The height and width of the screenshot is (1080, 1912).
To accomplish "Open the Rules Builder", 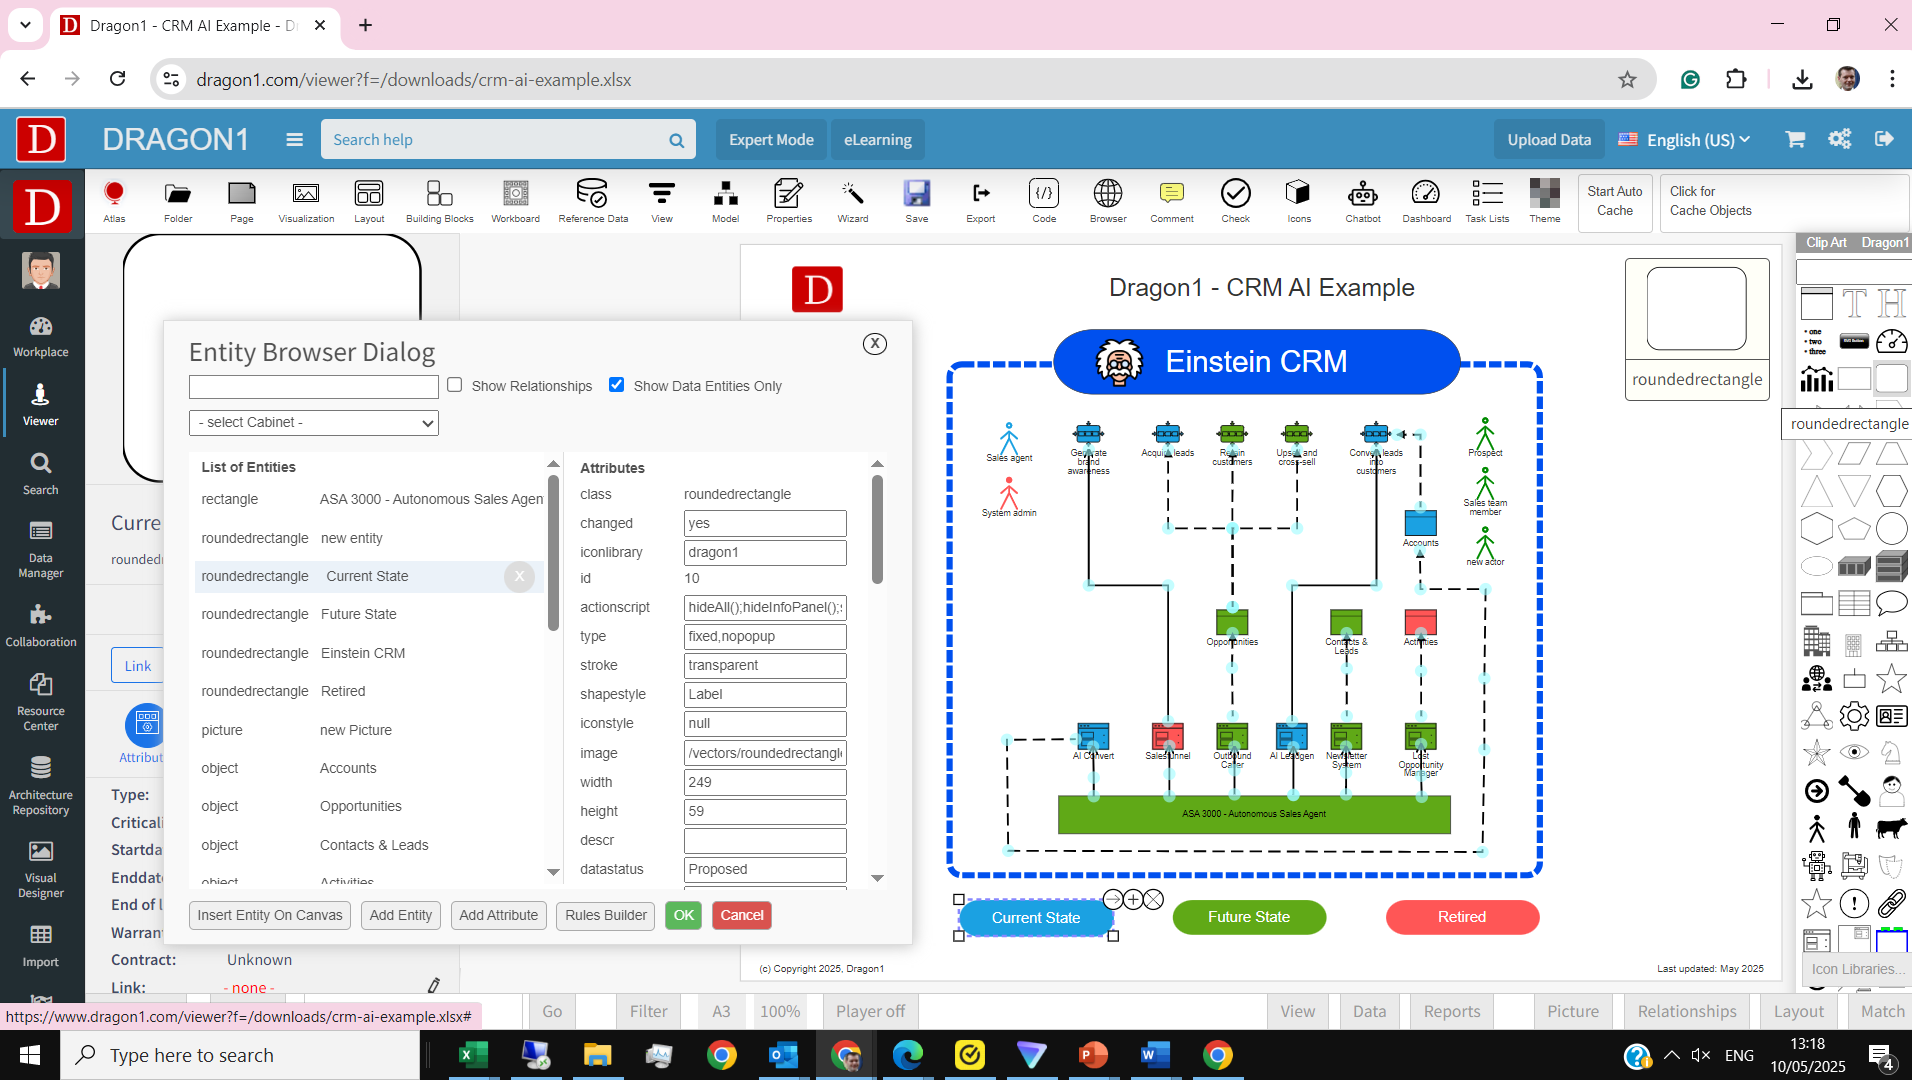I will (606, 915).
